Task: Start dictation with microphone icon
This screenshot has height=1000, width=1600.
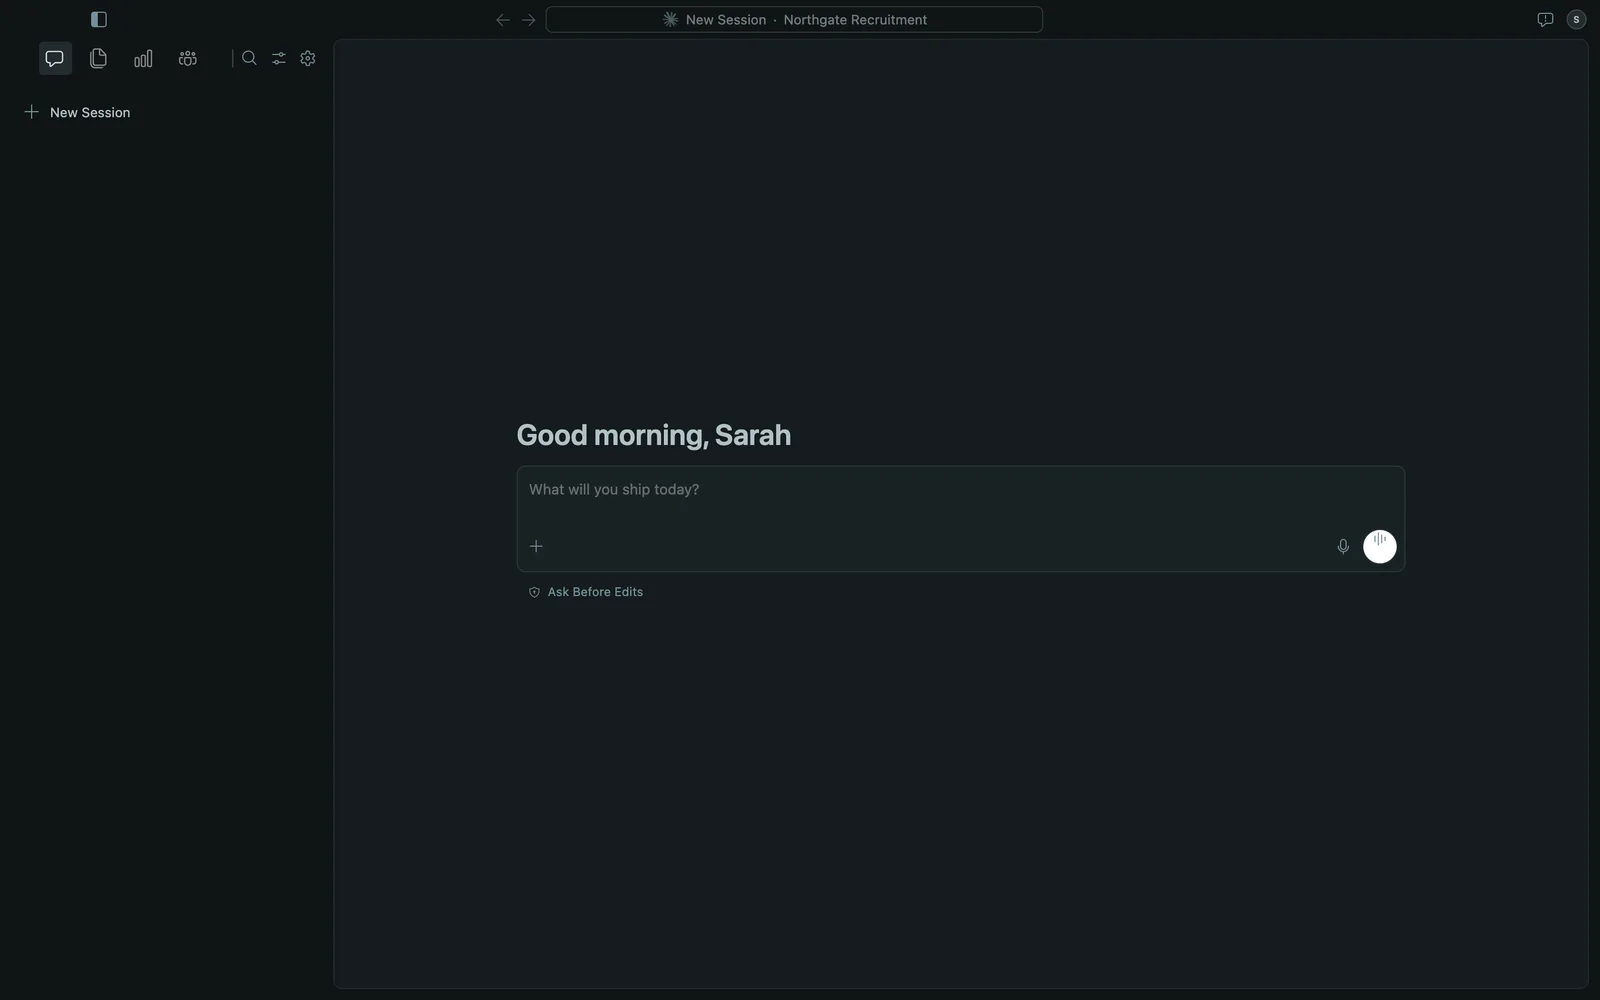Action: point(1343,546)
